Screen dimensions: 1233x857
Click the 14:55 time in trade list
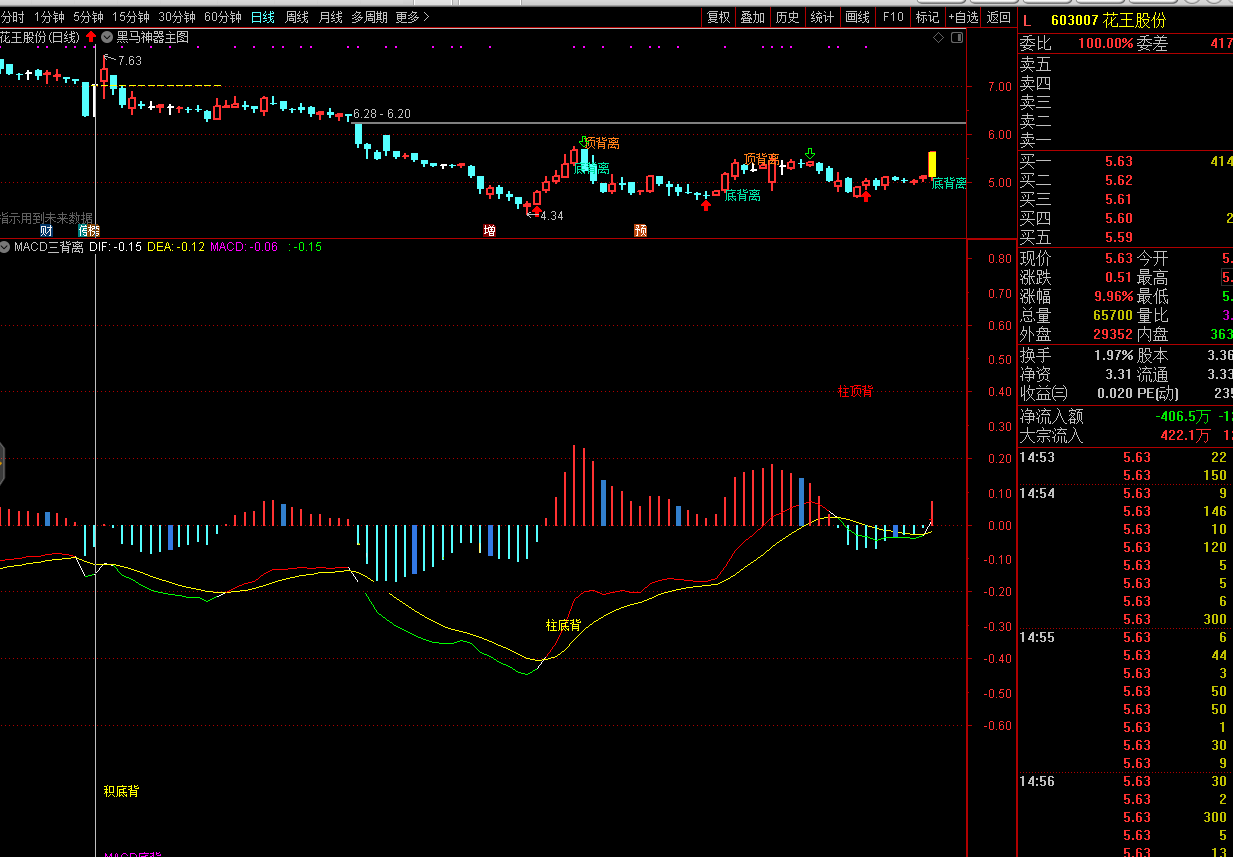click(1037, 637)
